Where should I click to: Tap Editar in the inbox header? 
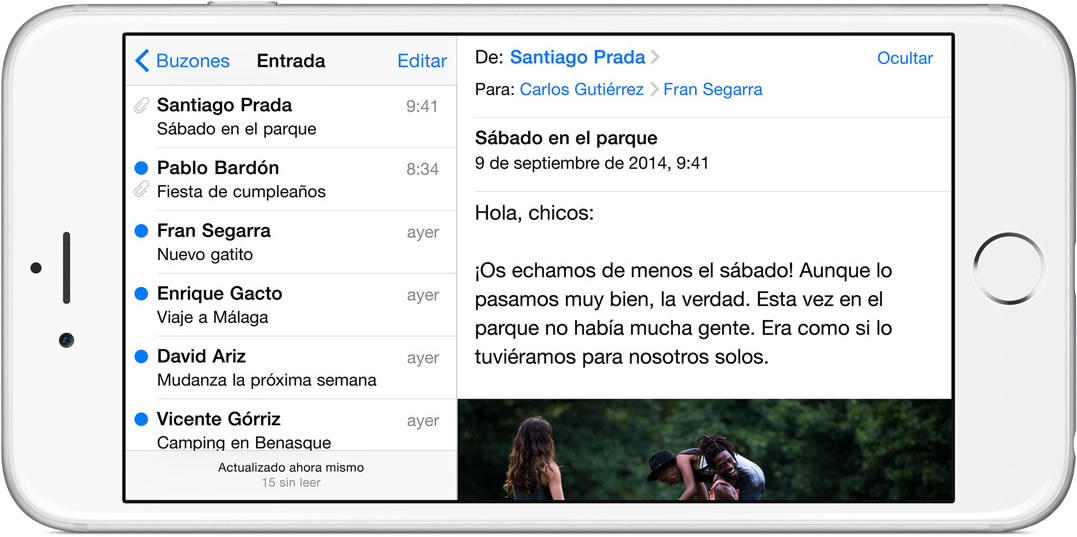click(422, 61)
